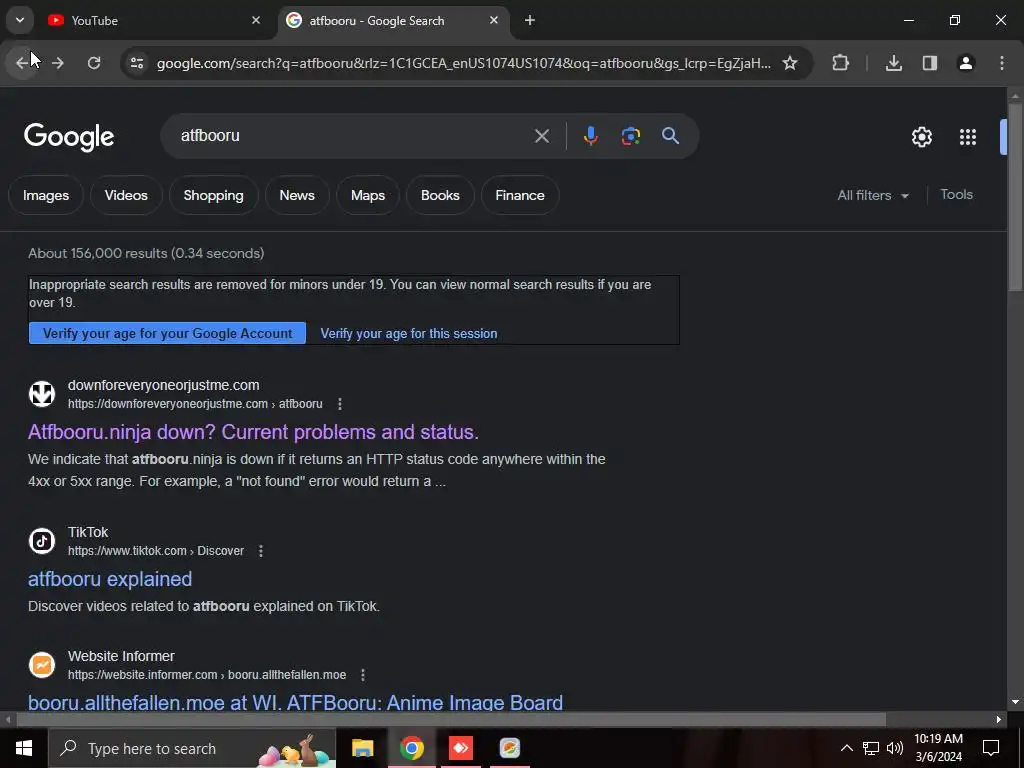The width and height of the screenshot is (1024, 768).
Task: Click the scroll right arrow on horizontal scrollbar
Action: 999,720
